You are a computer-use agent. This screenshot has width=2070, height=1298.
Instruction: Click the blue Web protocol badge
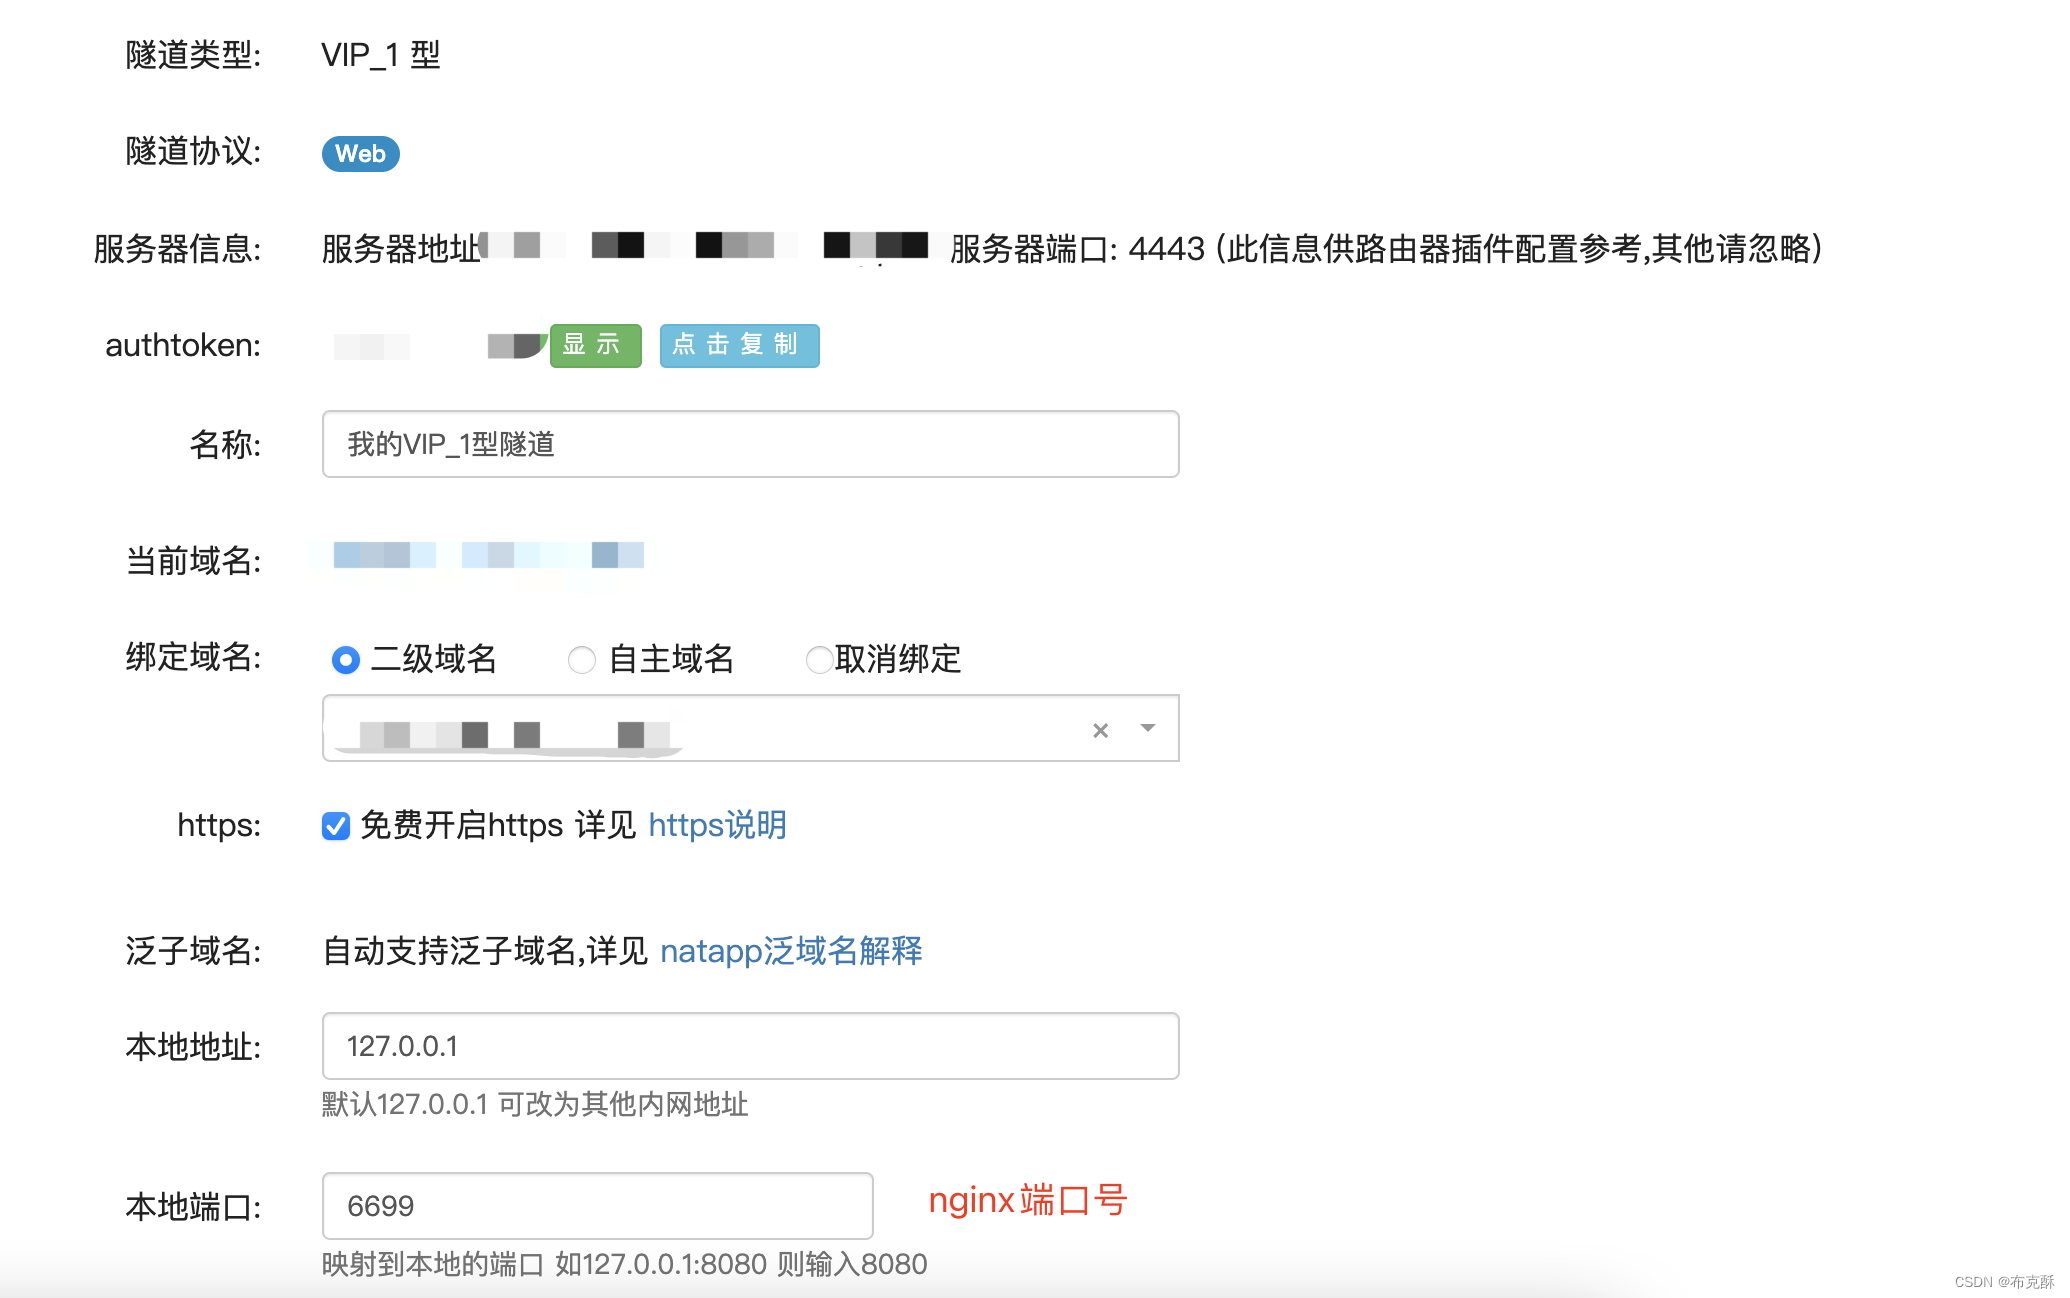point(360,154)
